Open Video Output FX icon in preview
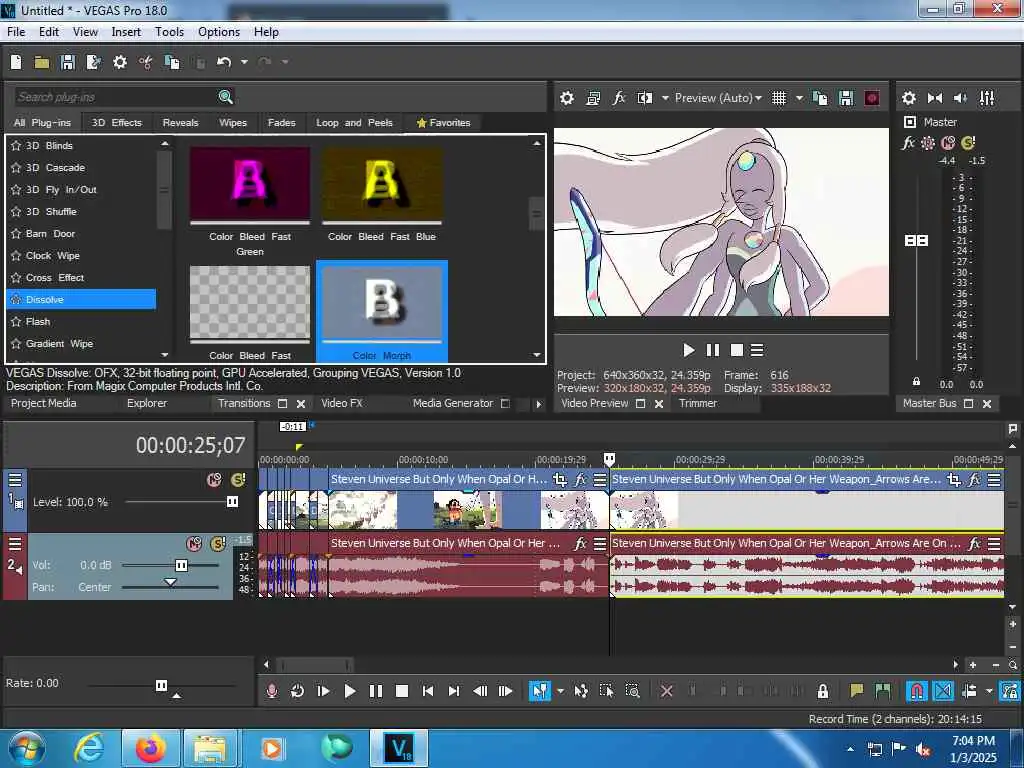This screenshot has height=768, width=1024. [618, 98]
